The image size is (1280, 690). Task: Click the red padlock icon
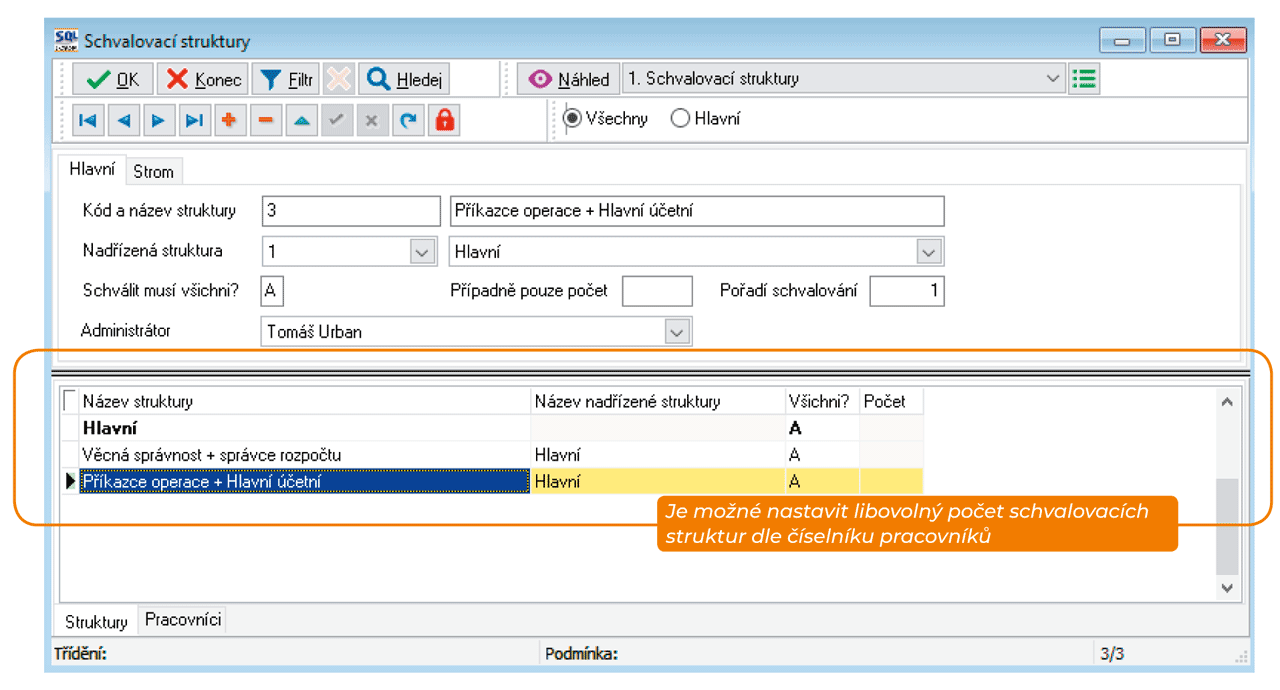444,121
